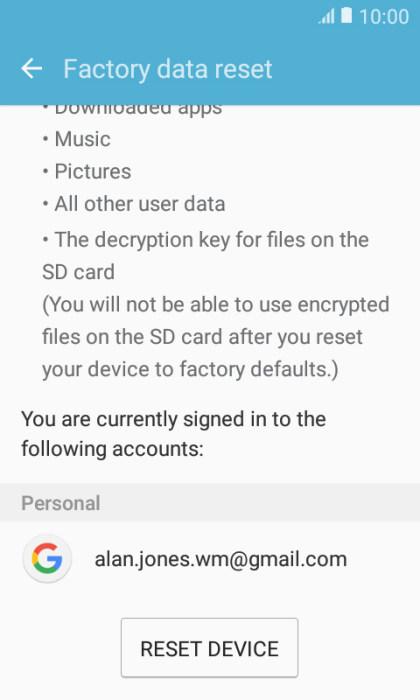420x700 pixels.
Task: Tap the Factory data reset title
Action: pos(168,69)
